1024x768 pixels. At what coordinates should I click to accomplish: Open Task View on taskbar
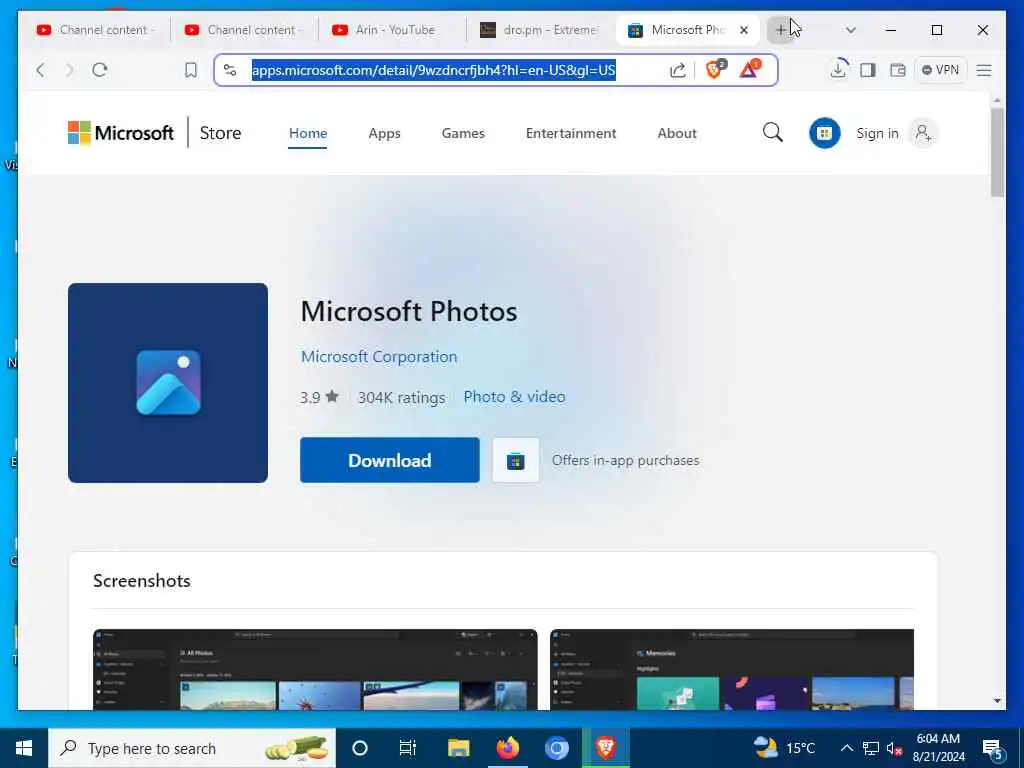tap(408, 748)
